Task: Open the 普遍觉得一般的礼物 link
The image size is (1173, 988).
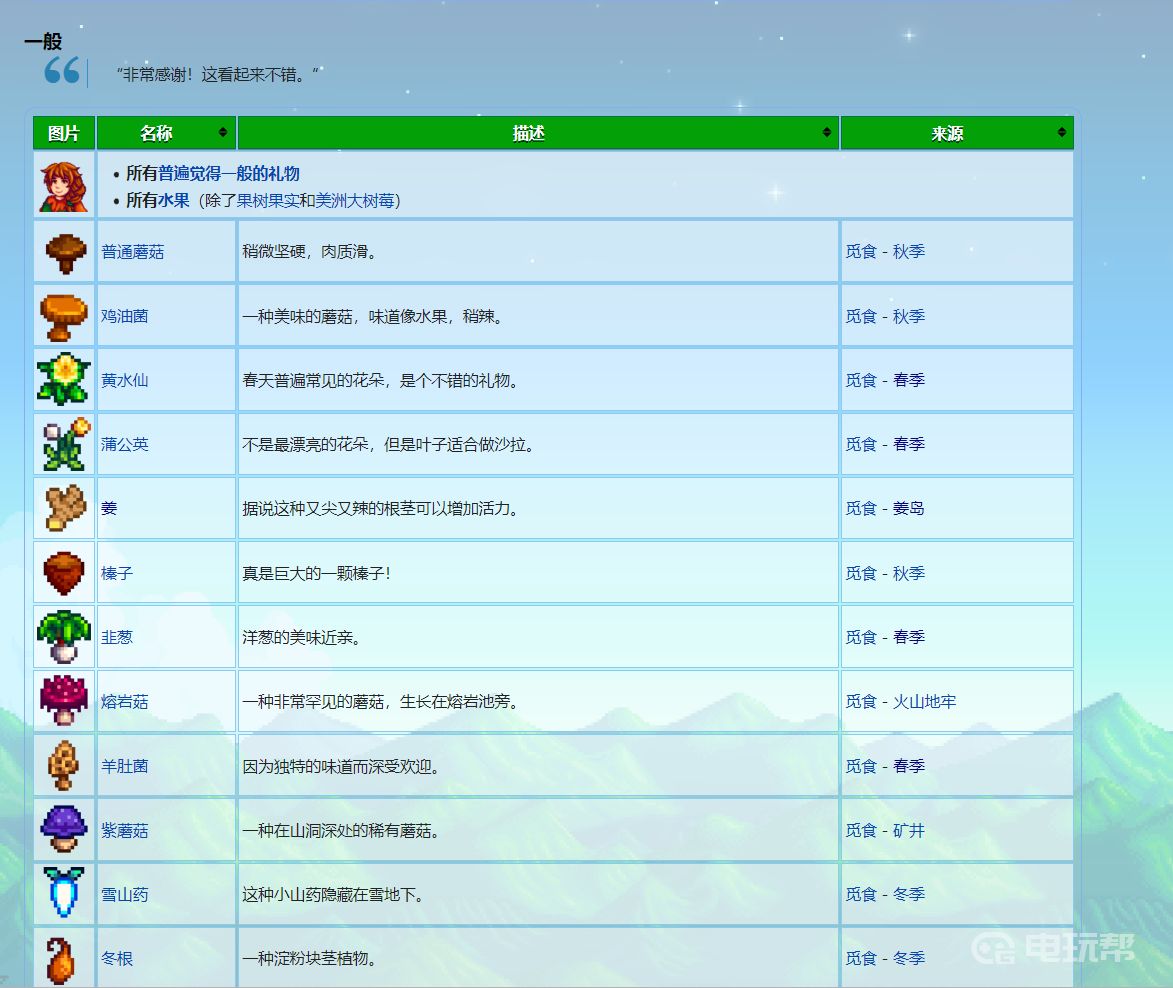Action: click(x=228, y=174)
